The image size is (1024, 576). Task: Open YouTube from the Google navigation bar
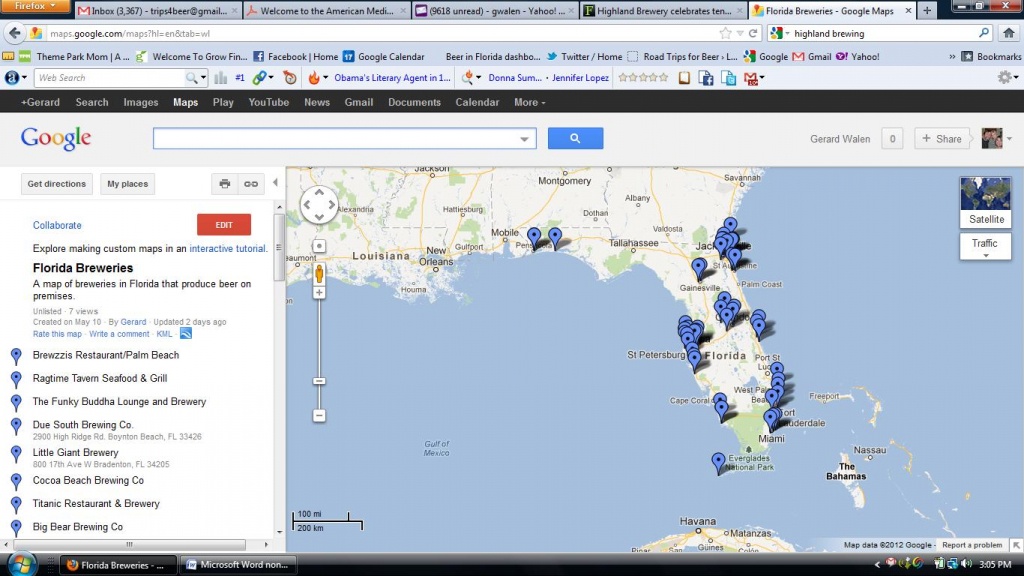(268, 102)
